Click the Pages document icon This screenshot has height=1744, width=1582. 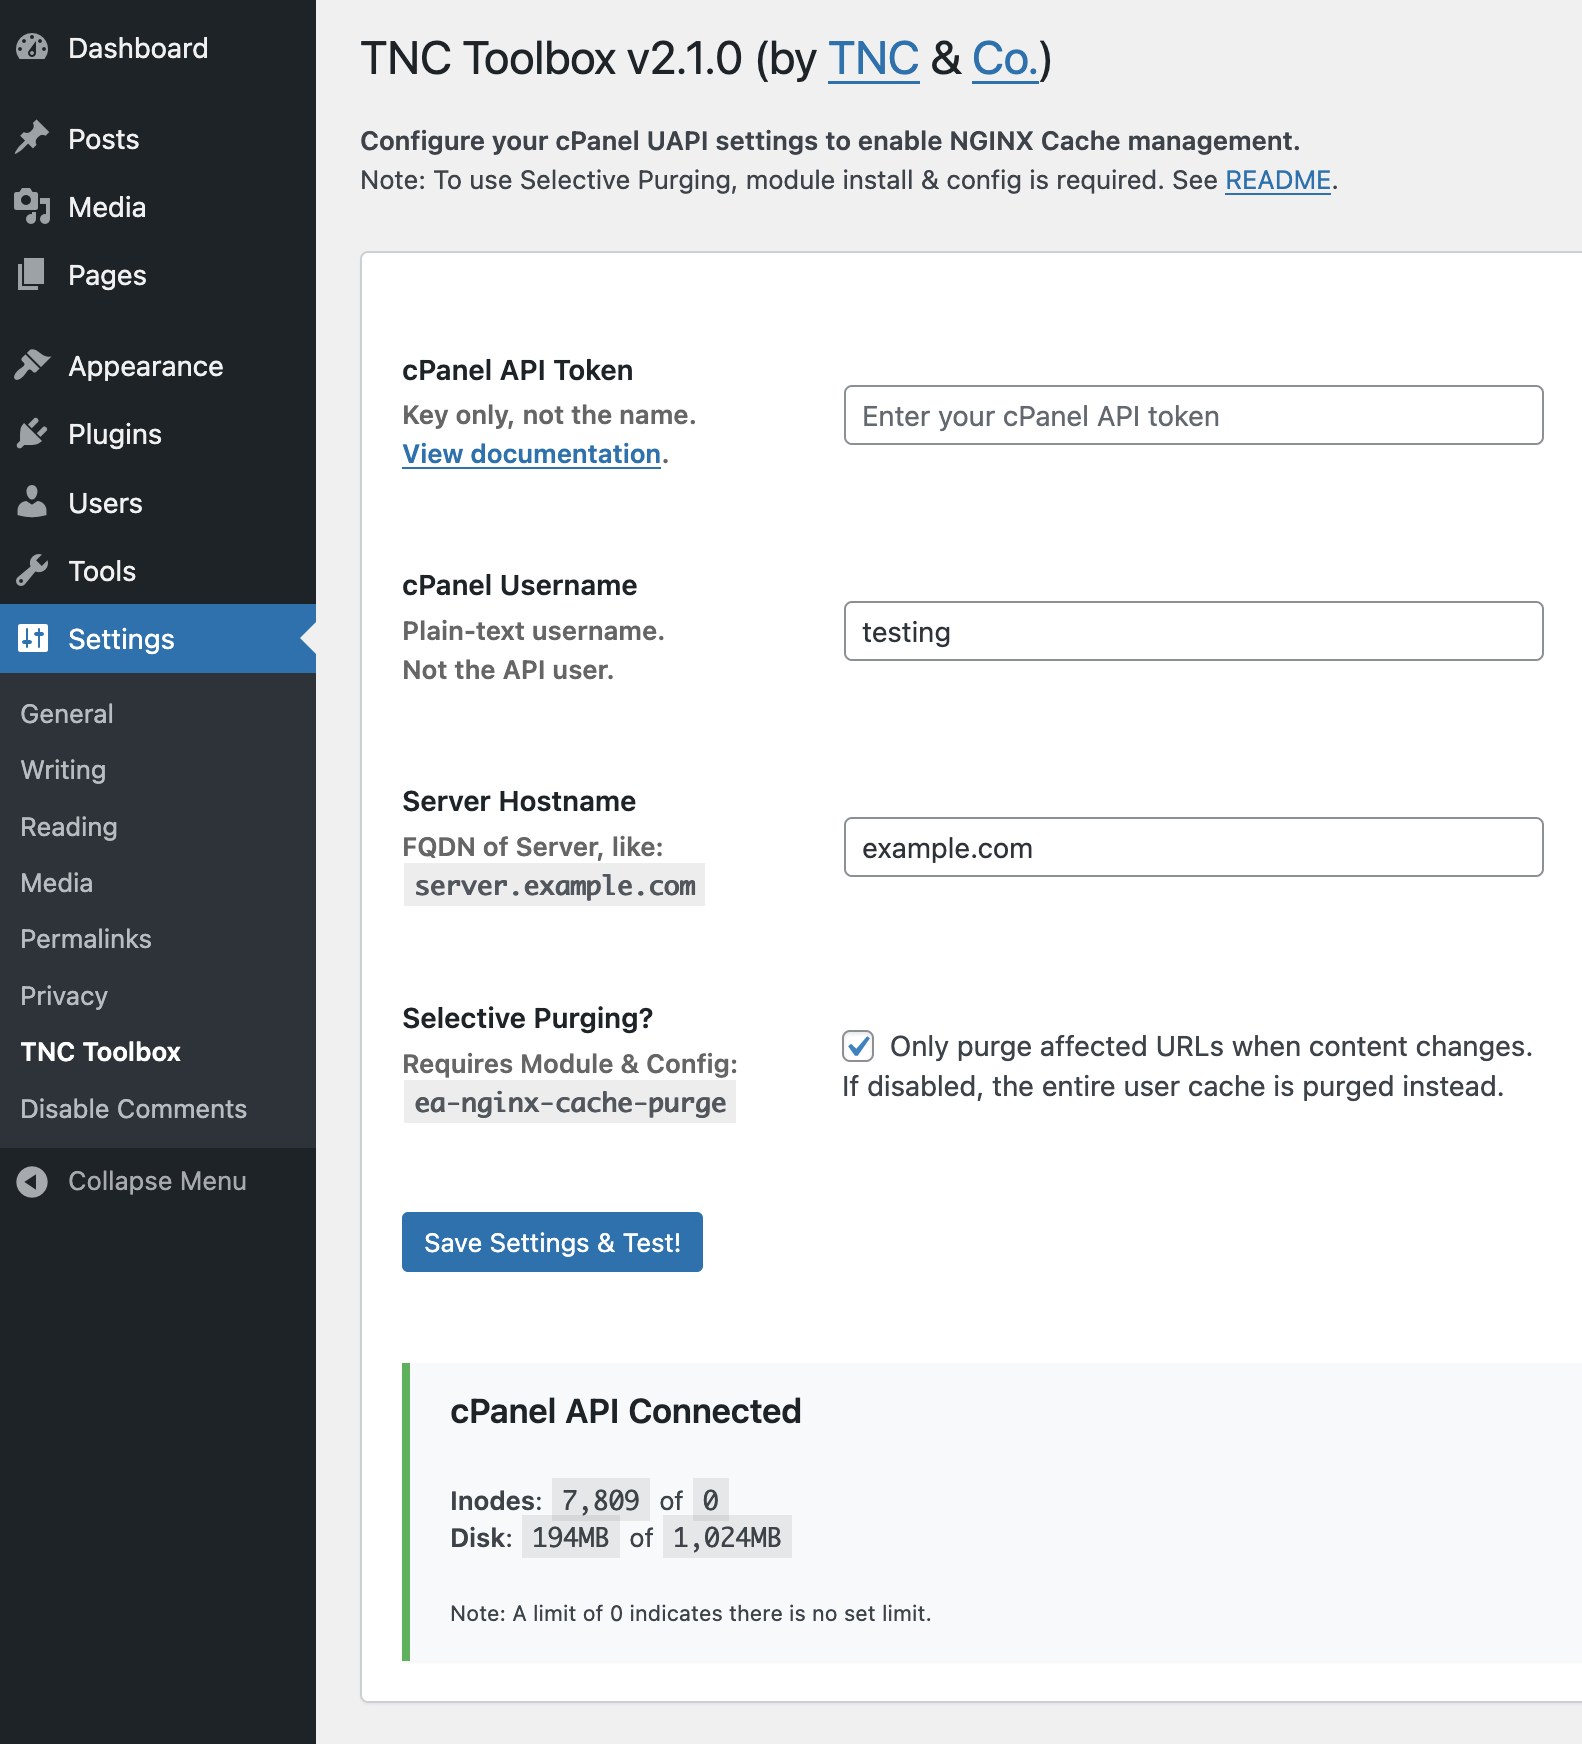(32, 275)
